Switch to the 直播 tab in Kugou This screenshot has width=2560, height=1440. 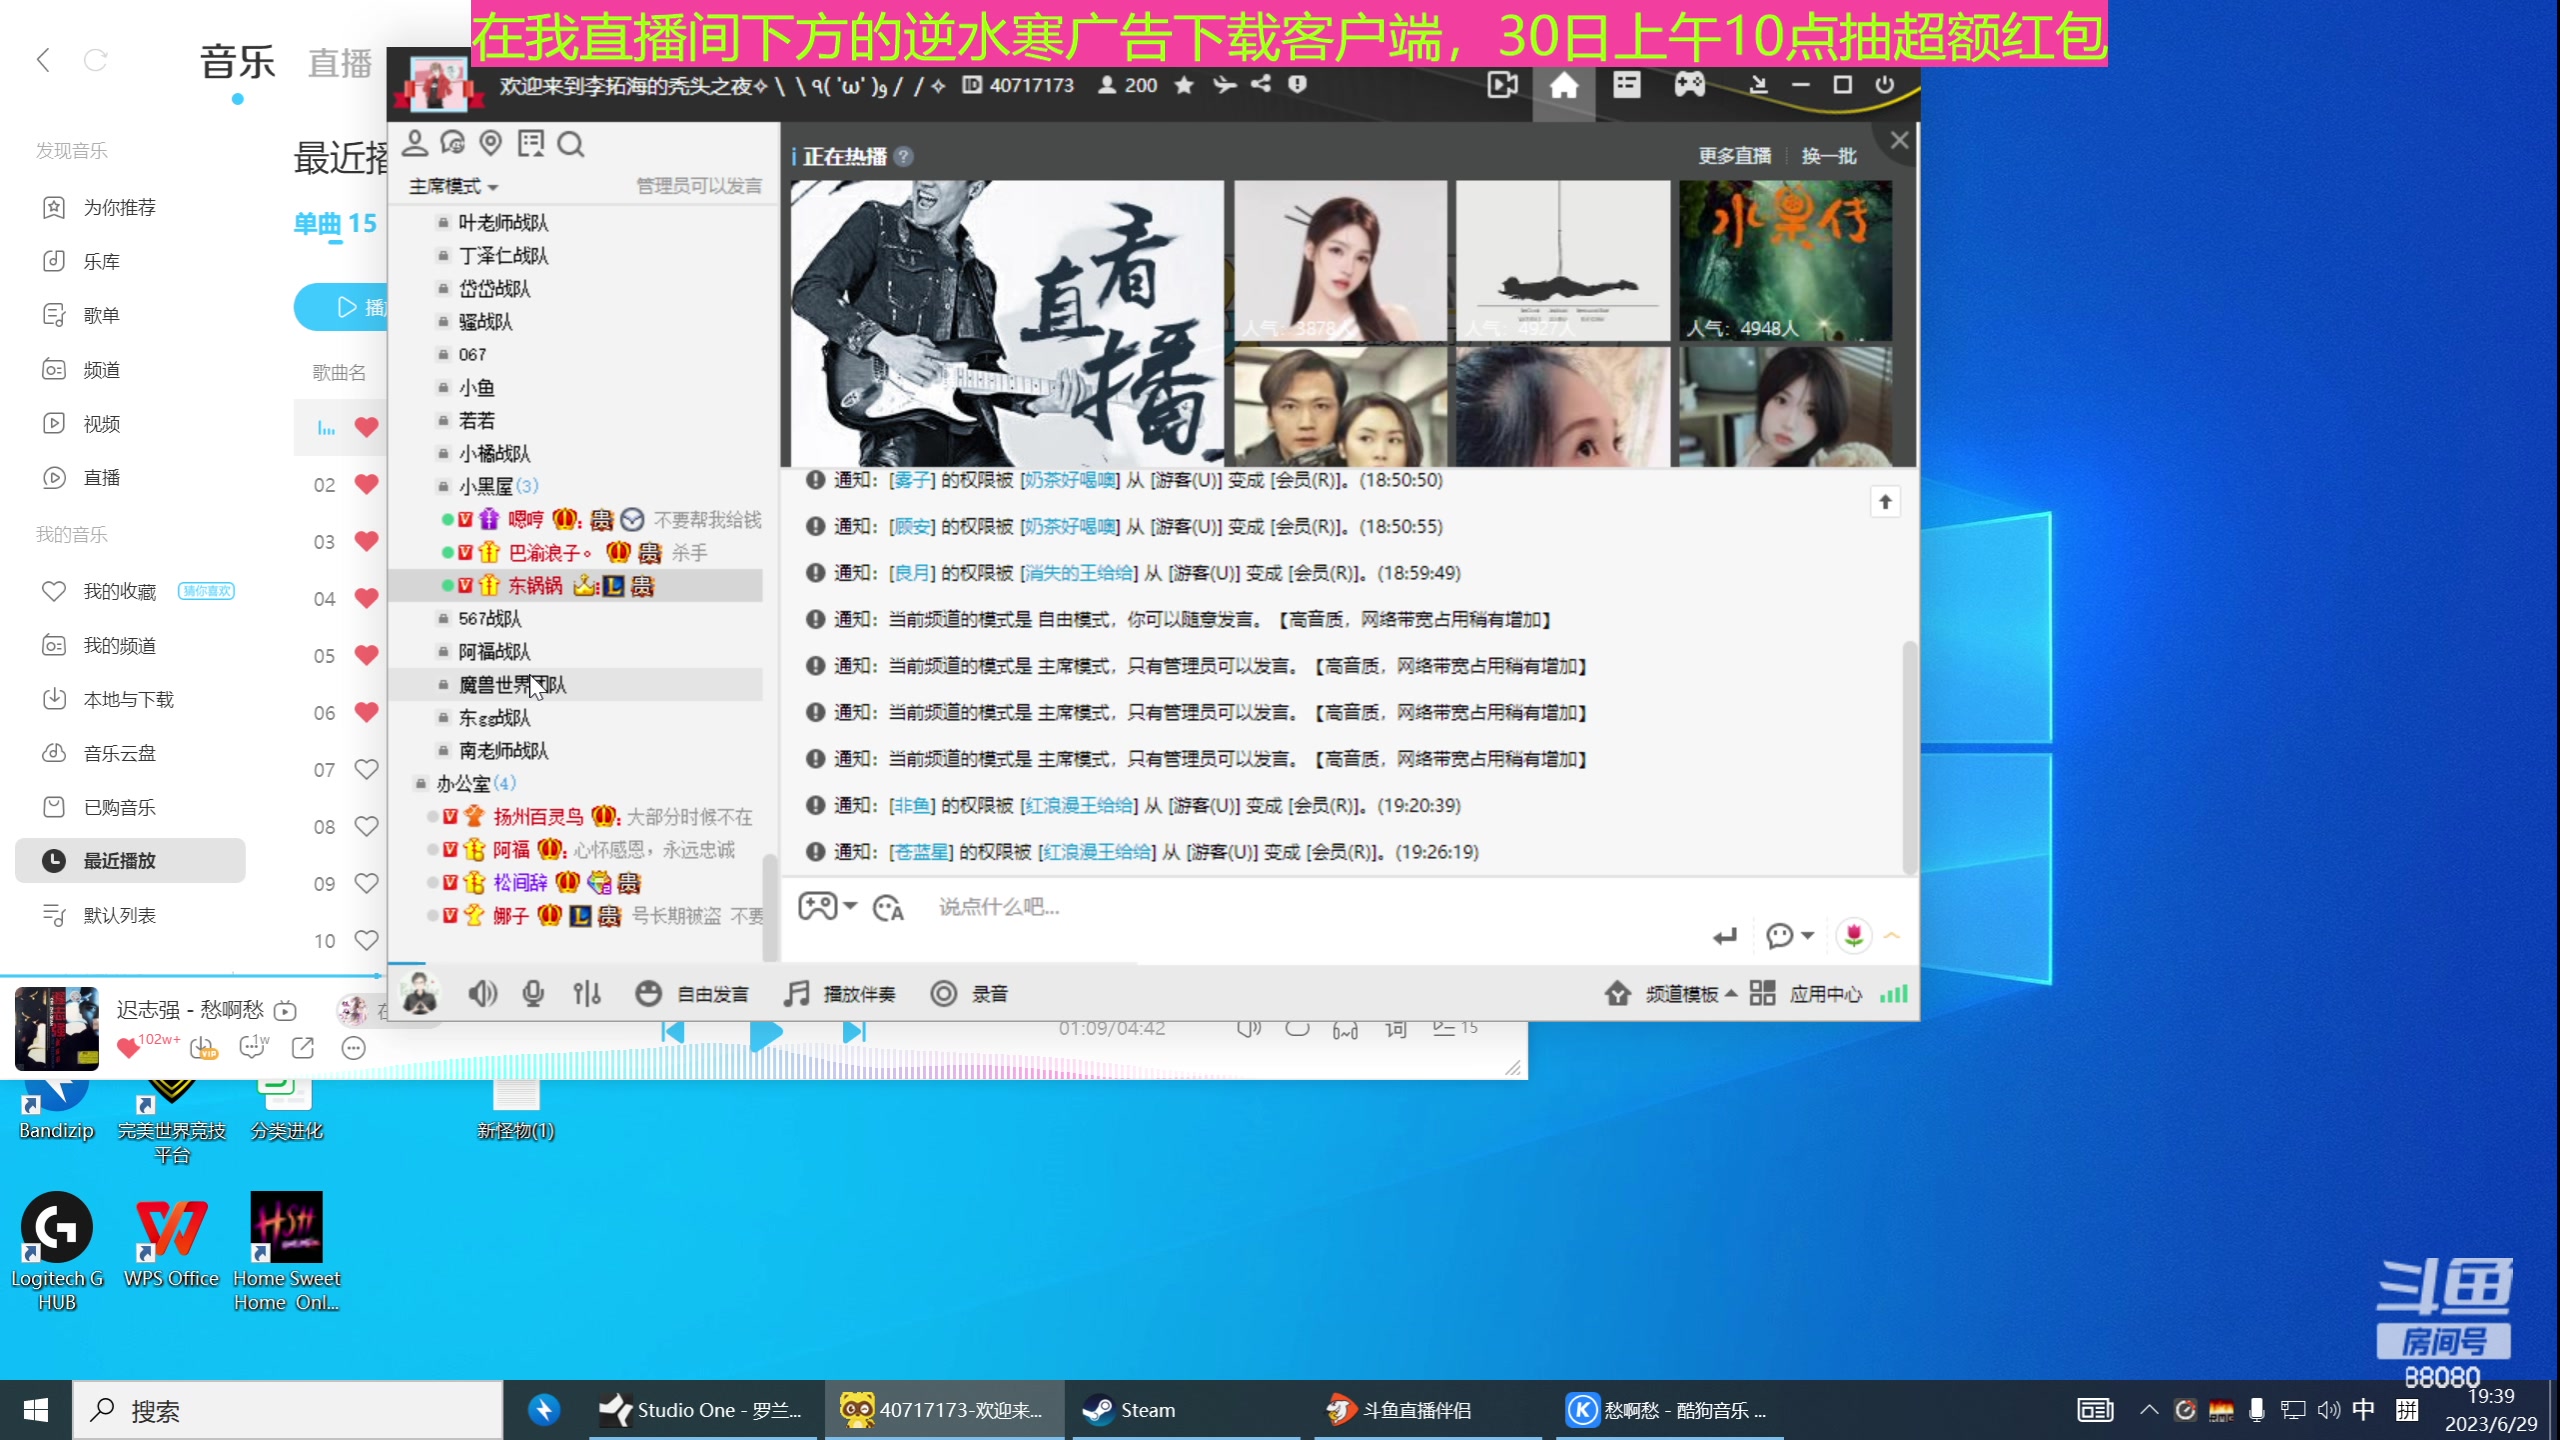[339, 64]
